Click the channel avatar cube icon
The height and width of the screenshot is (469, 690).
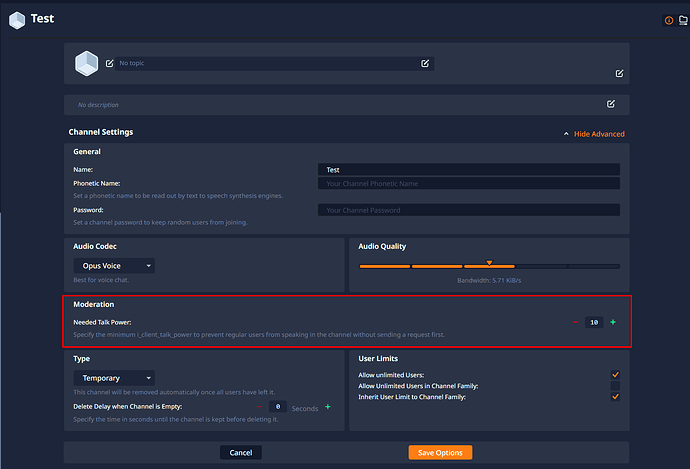[x=89, y=64]
